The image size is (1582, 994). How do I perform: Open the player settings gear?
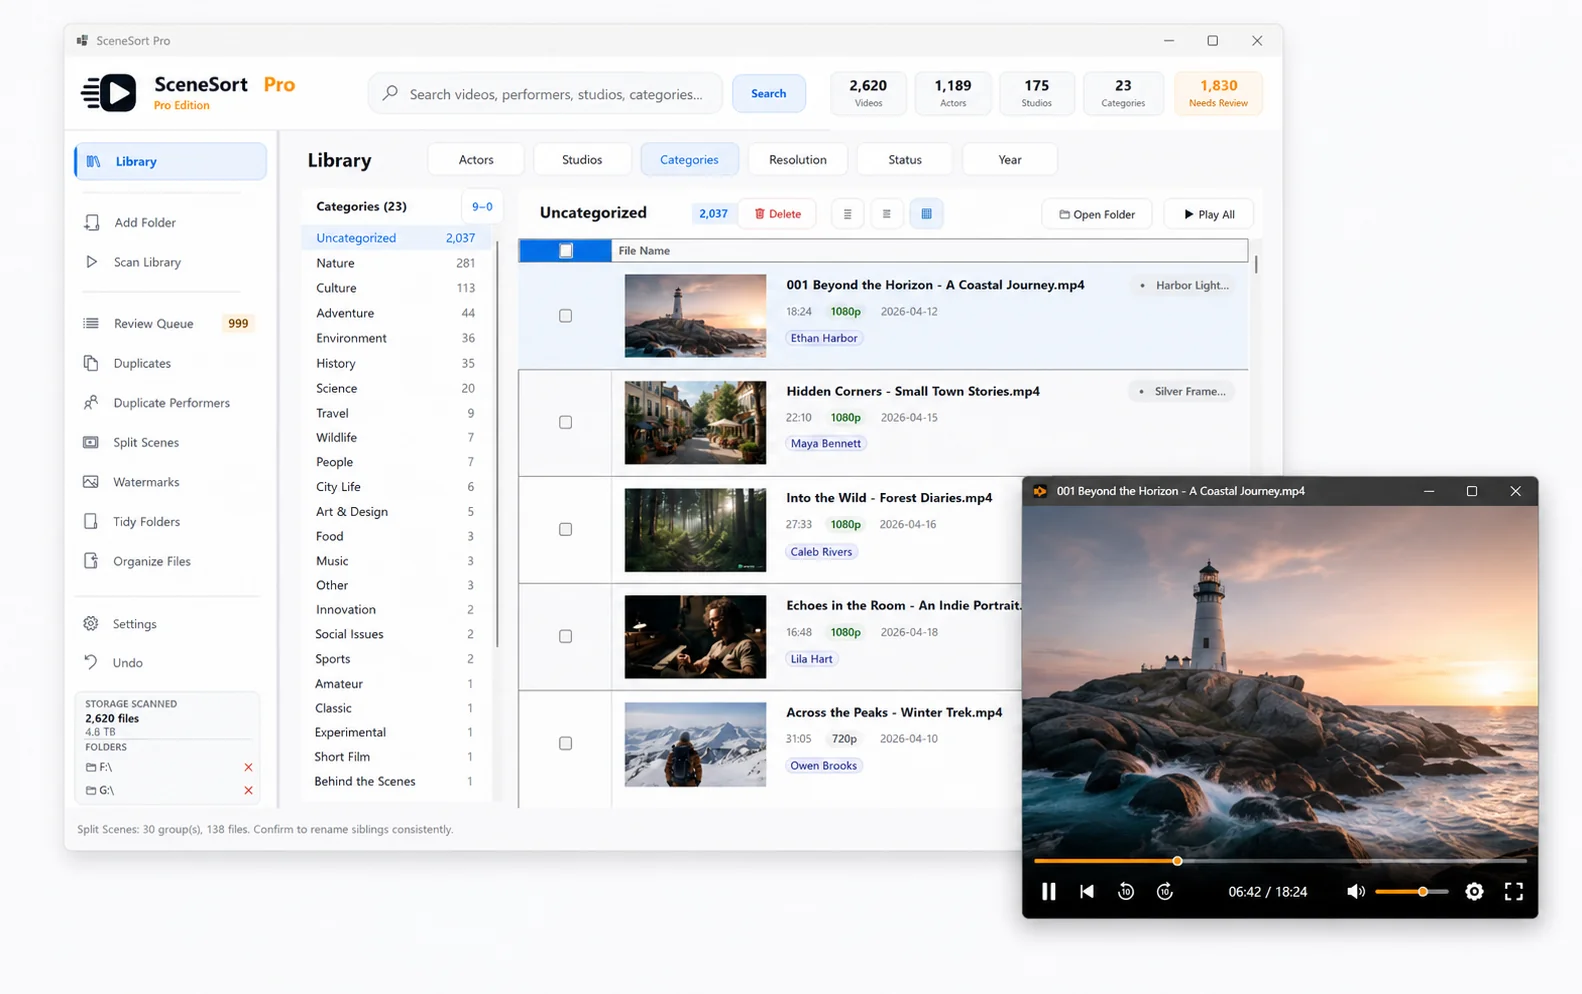(x=1474, y=891)
